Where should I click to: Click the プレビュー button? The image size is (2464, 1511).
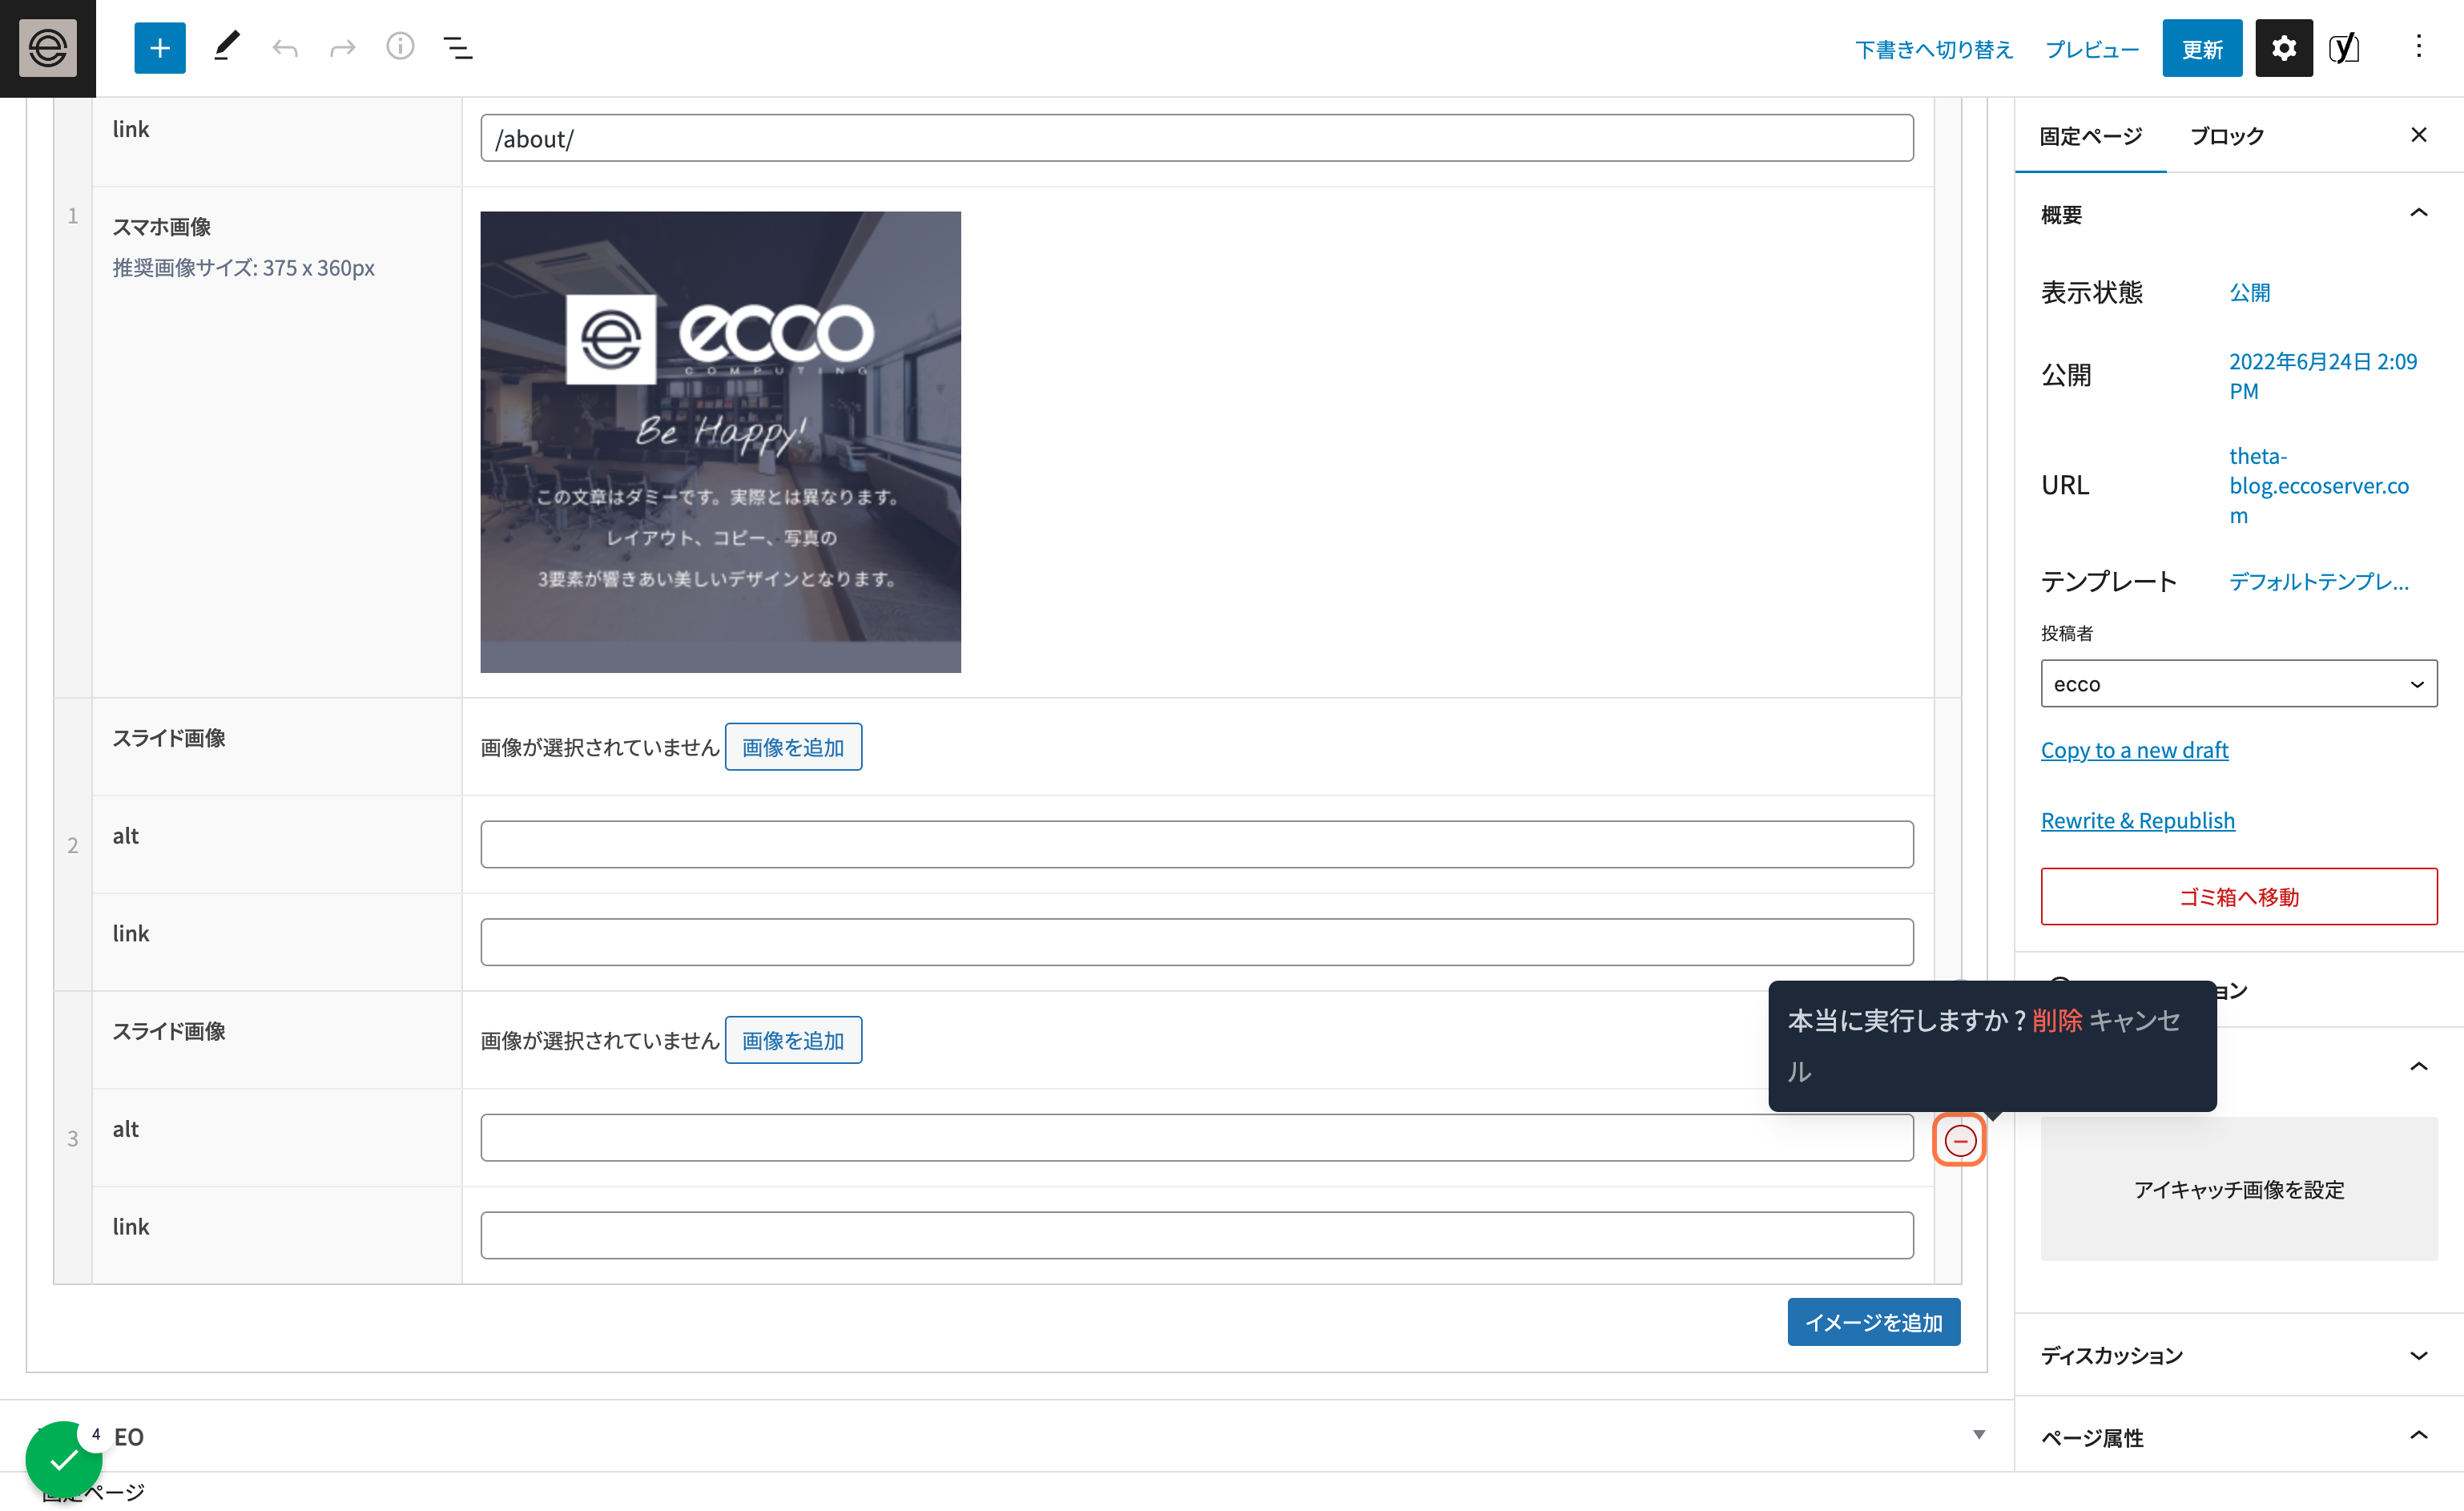(x=2091, y=49)
